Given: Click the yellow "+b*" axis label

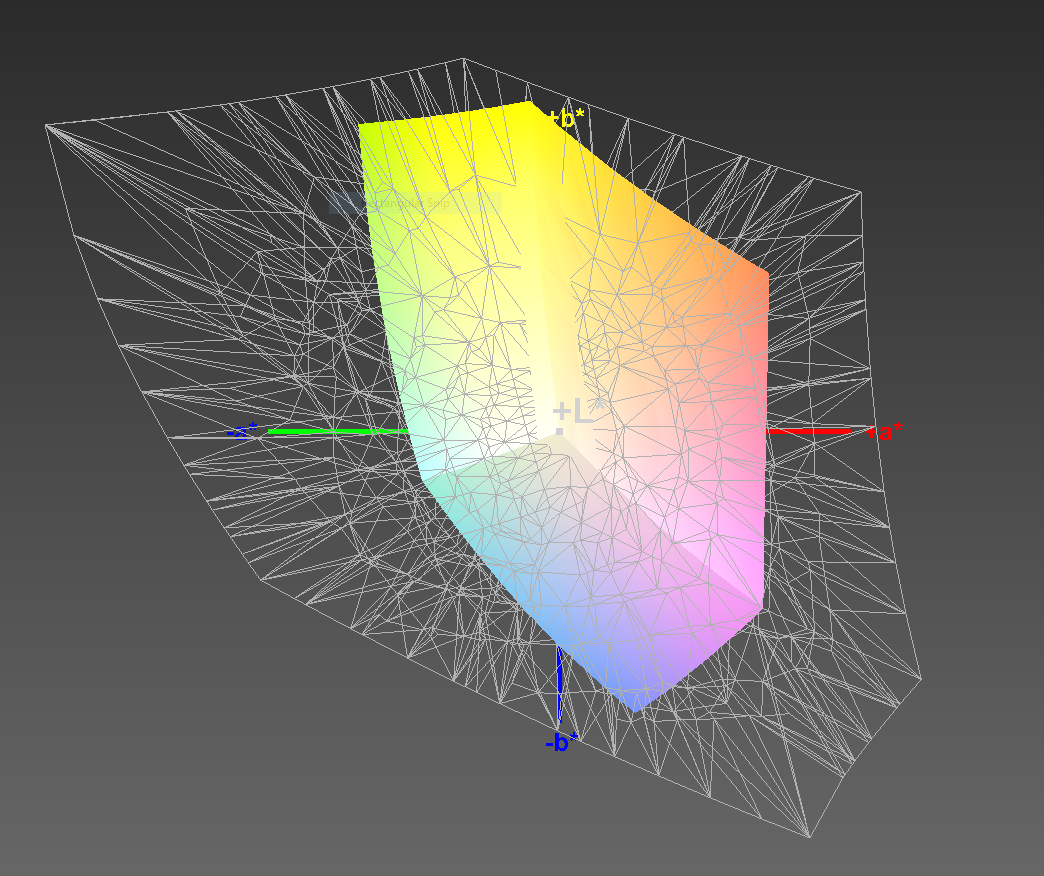Looking at the screenshot, I should coord(567,118).
